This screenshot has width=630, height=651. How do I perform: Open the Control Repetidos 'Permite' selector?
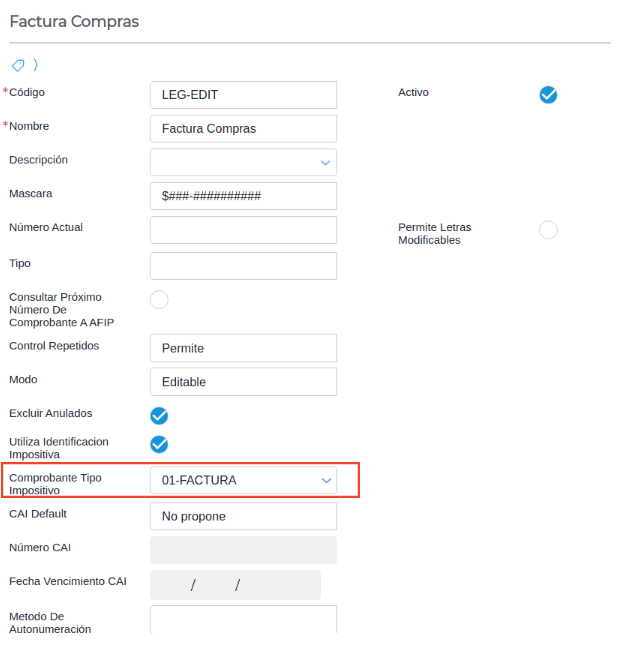pyautogui.click(x=243, y=348)
